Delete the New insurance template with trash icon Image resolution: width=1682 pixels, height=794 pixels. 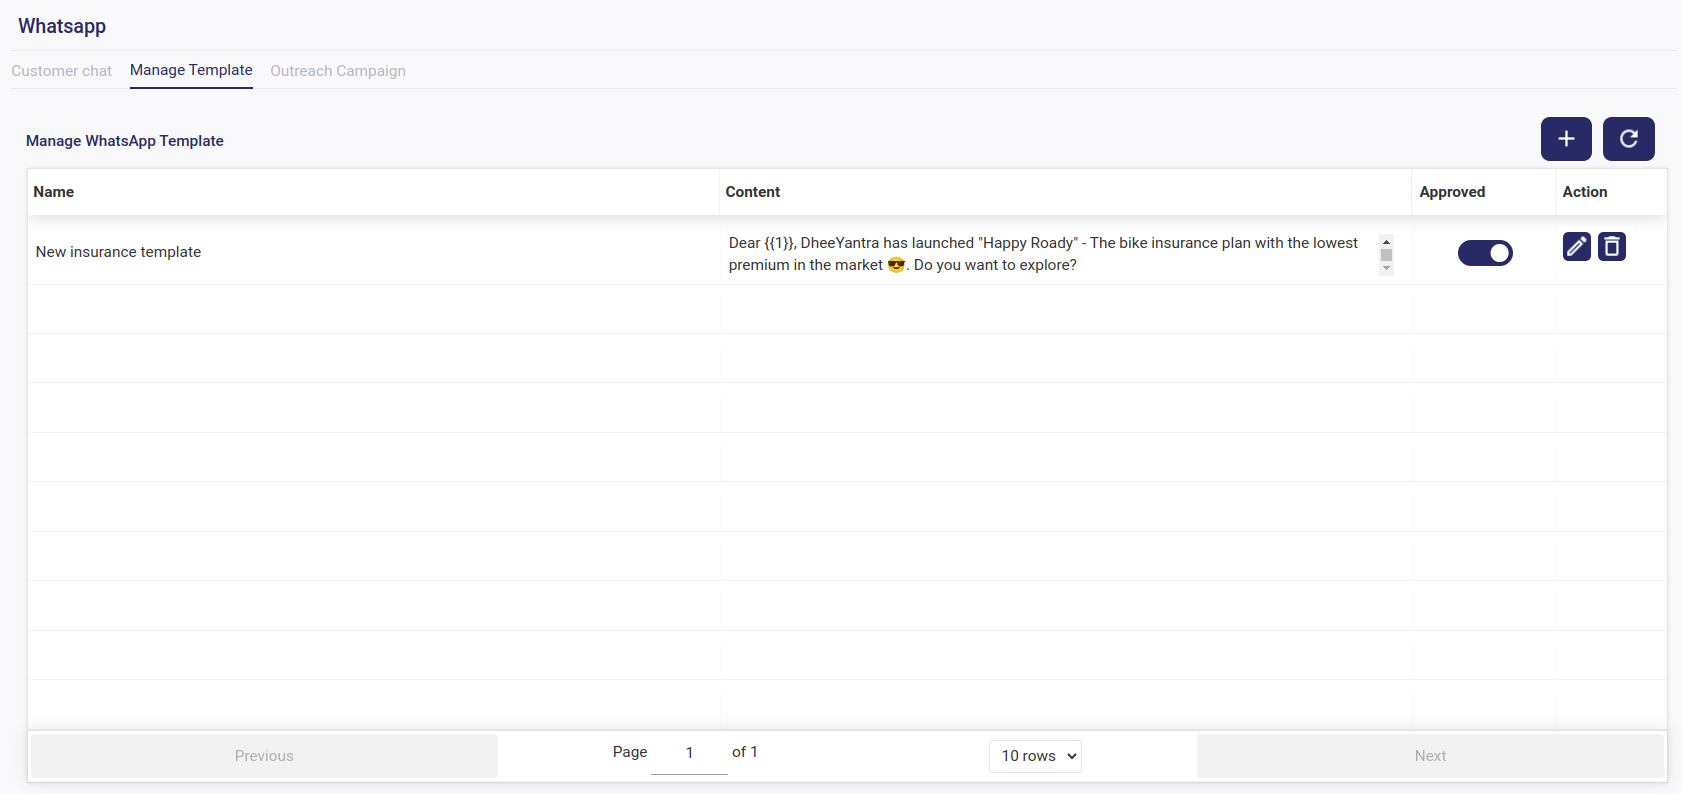1611,246
